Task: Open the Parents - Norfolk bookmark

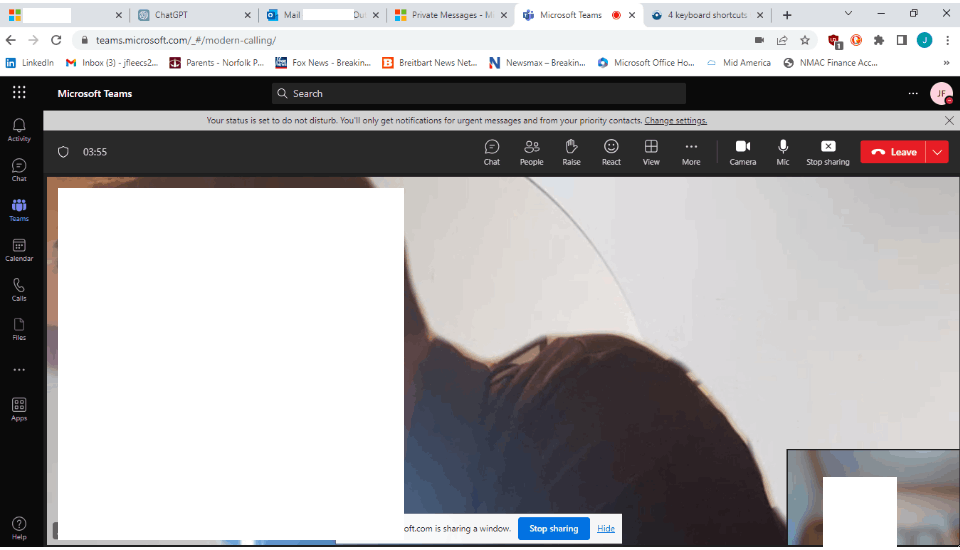Action: click(x=217, y=62)
